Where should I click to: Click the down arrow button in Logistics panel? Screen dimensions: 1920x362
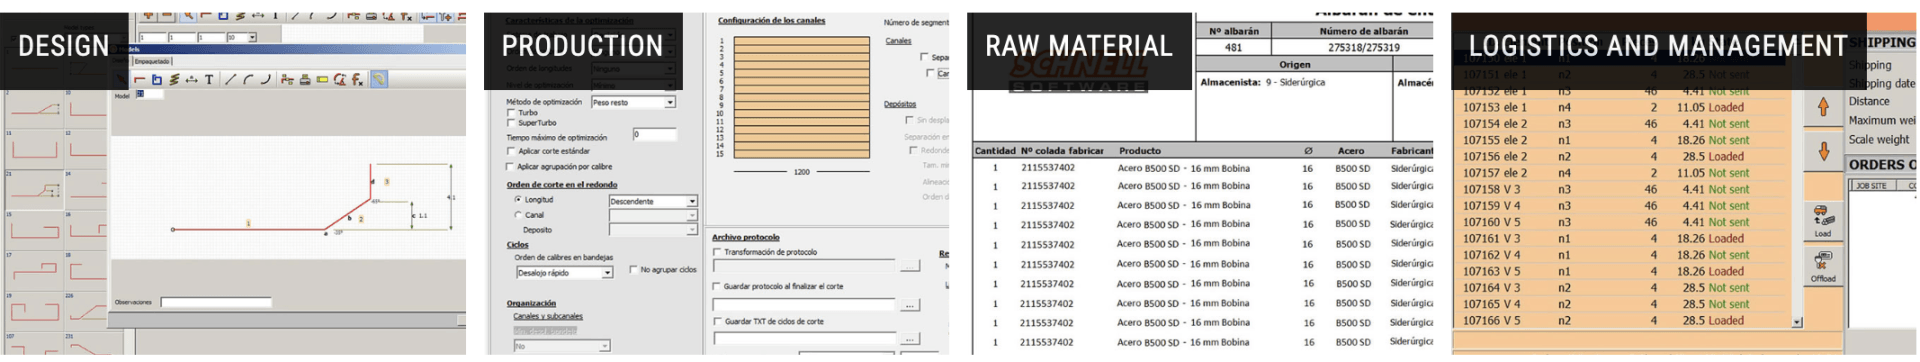click(1823, 151)
